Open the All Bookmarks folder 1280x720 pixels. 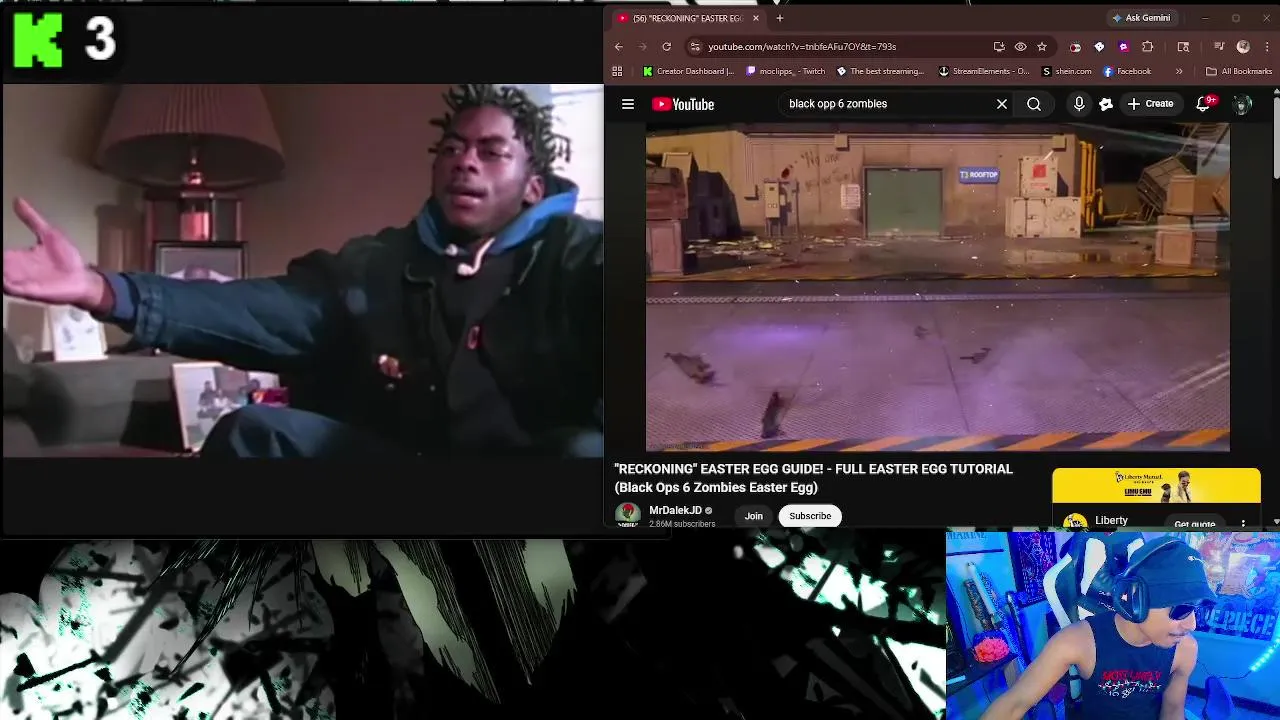[x=1239, y=72]
